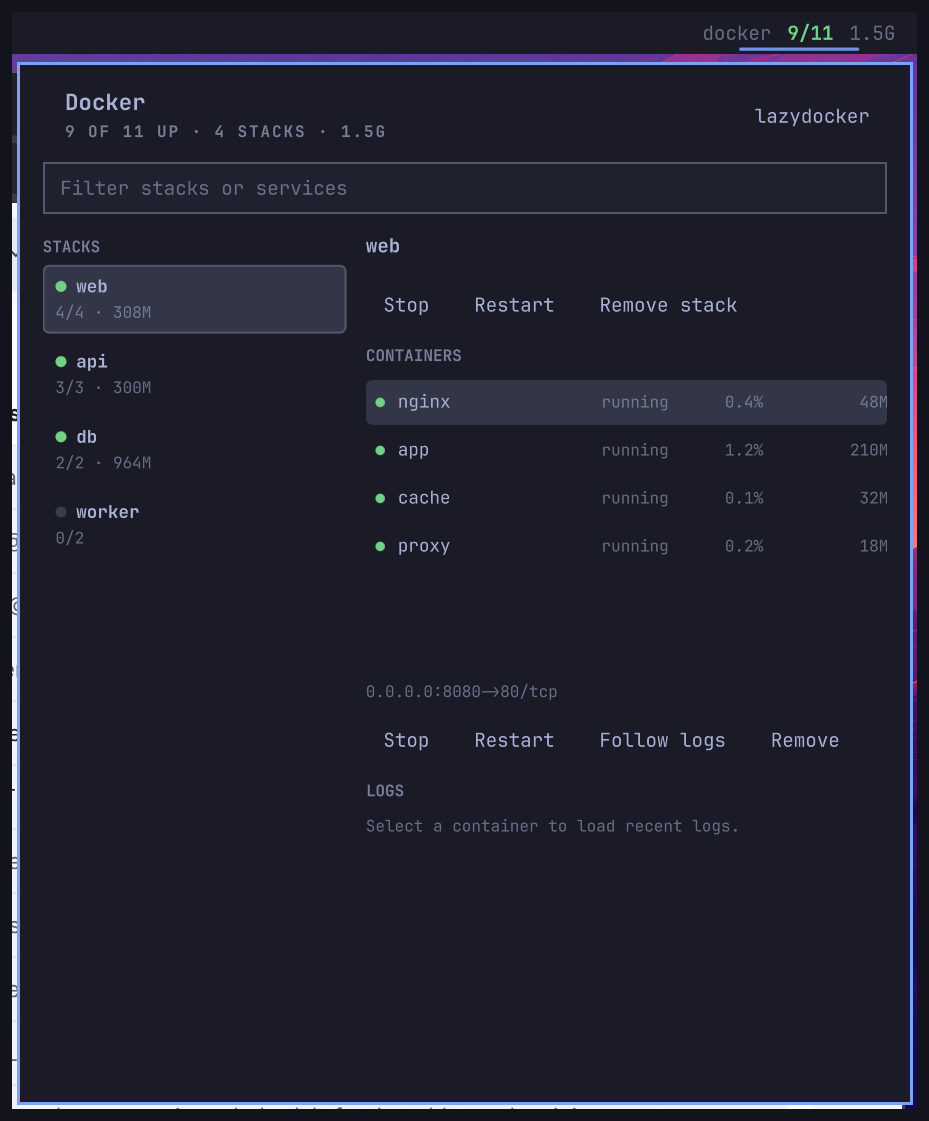Click the 0/2 text under worker

[x=69, y=538]
